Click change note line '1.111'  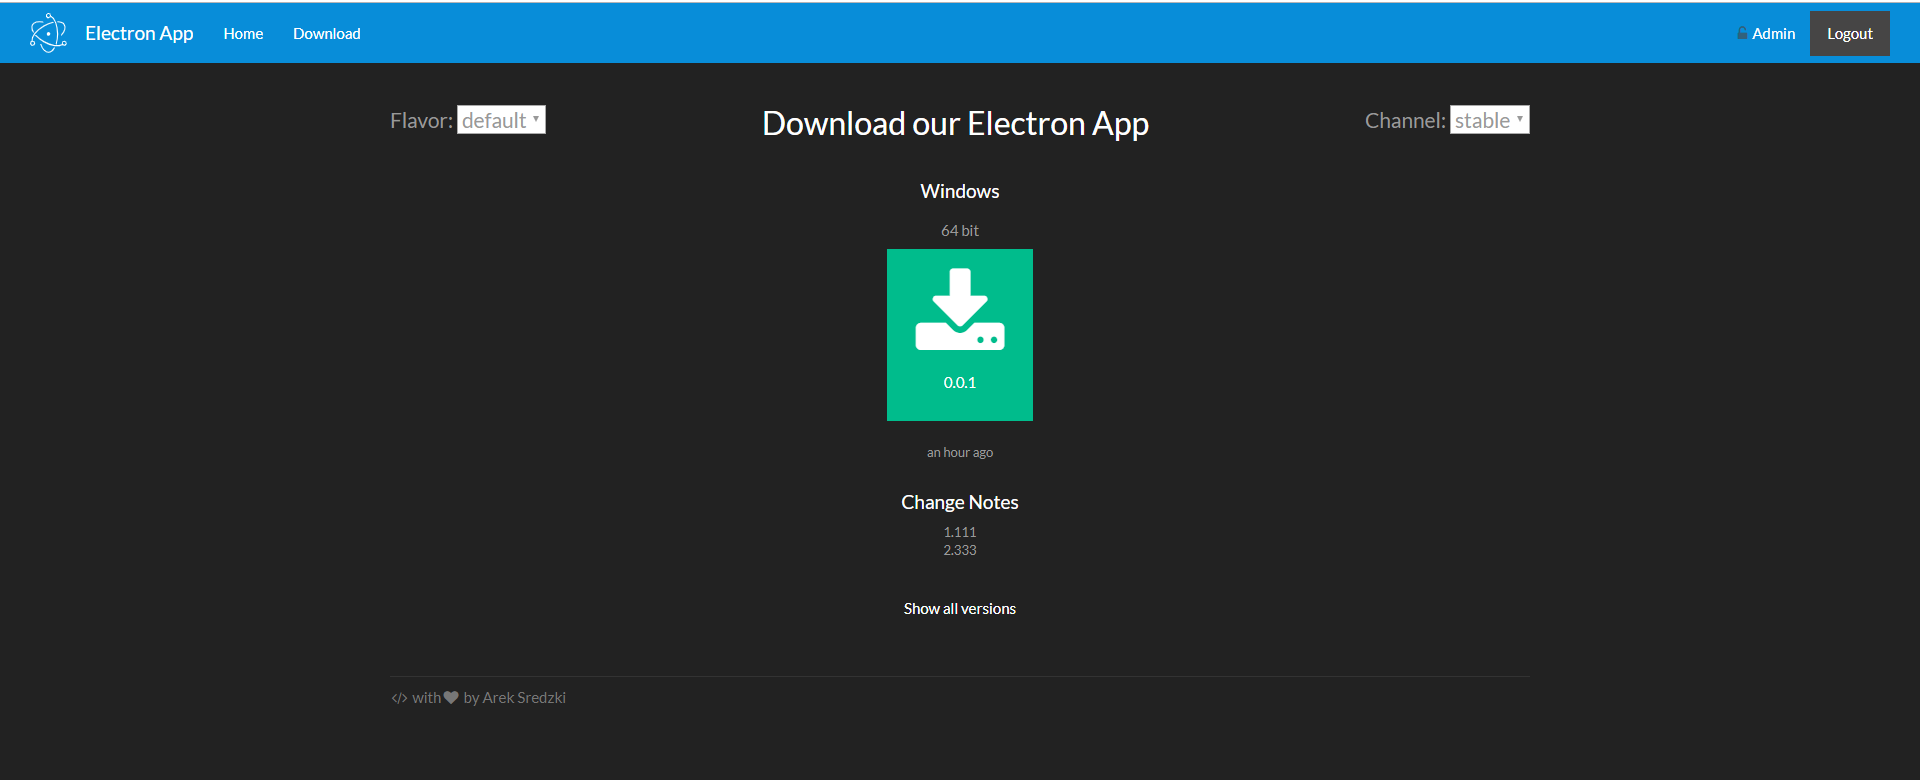click(x=960, y=532)
